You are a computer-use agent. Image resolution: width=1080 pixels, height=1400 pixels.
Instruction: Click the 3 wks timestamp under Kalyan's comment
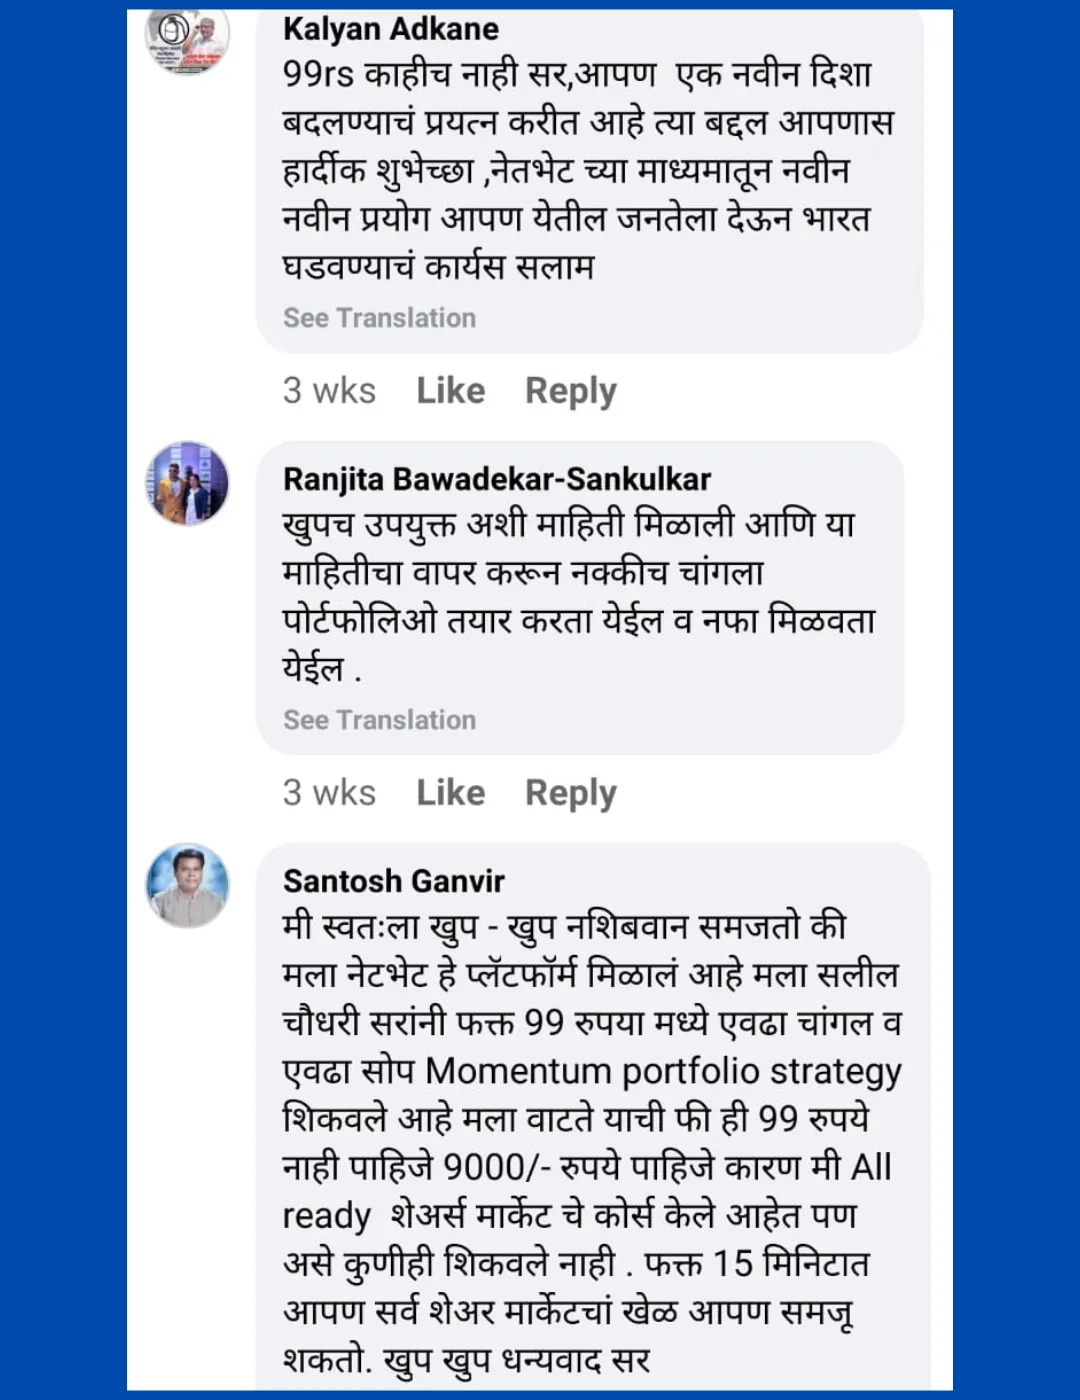(329, 390)
